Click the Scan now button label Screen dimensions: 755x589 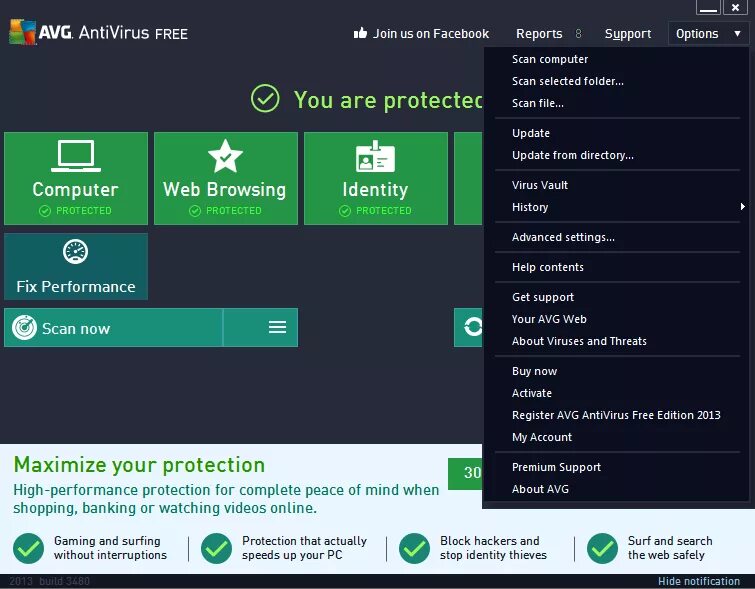point(76,328)
